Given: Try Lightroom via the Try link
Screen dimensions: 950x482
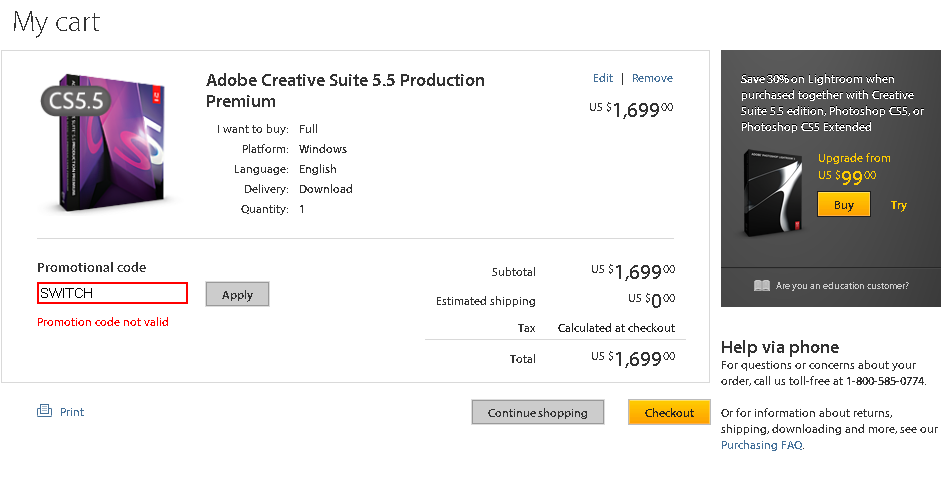Looking at the screenshot, I should [x=899, y=205].
